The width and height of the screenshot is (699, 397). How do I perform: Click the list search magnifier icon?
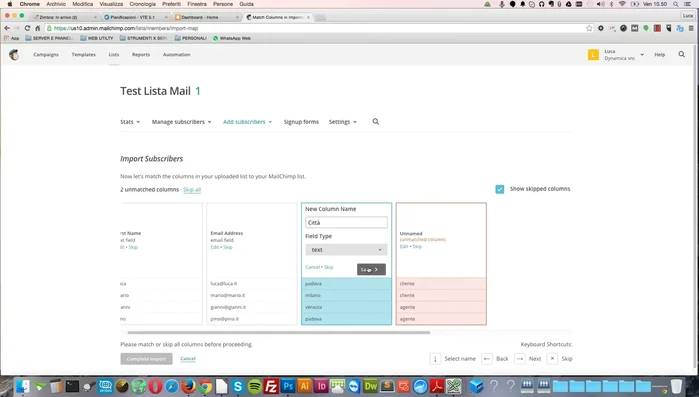tap(376, 122)
